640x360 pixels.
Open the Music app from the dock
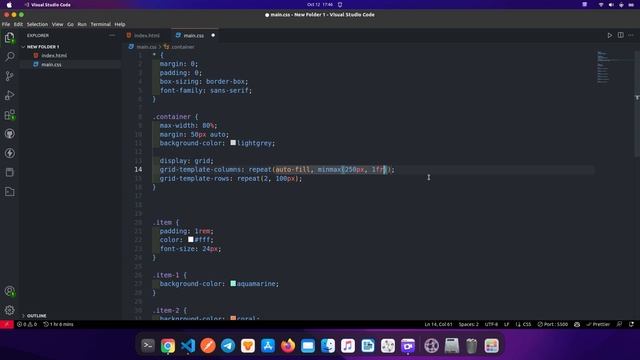(x=348, y=346)
